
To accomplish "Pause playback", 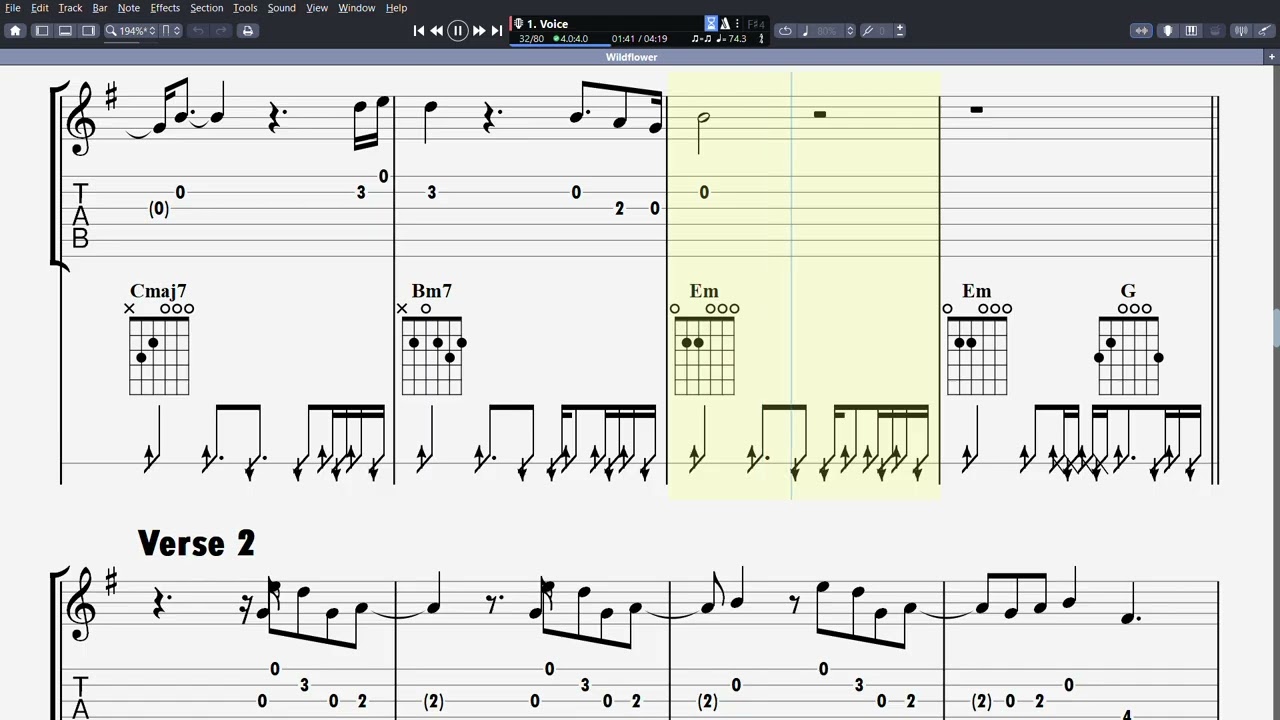I will point(458,31).
